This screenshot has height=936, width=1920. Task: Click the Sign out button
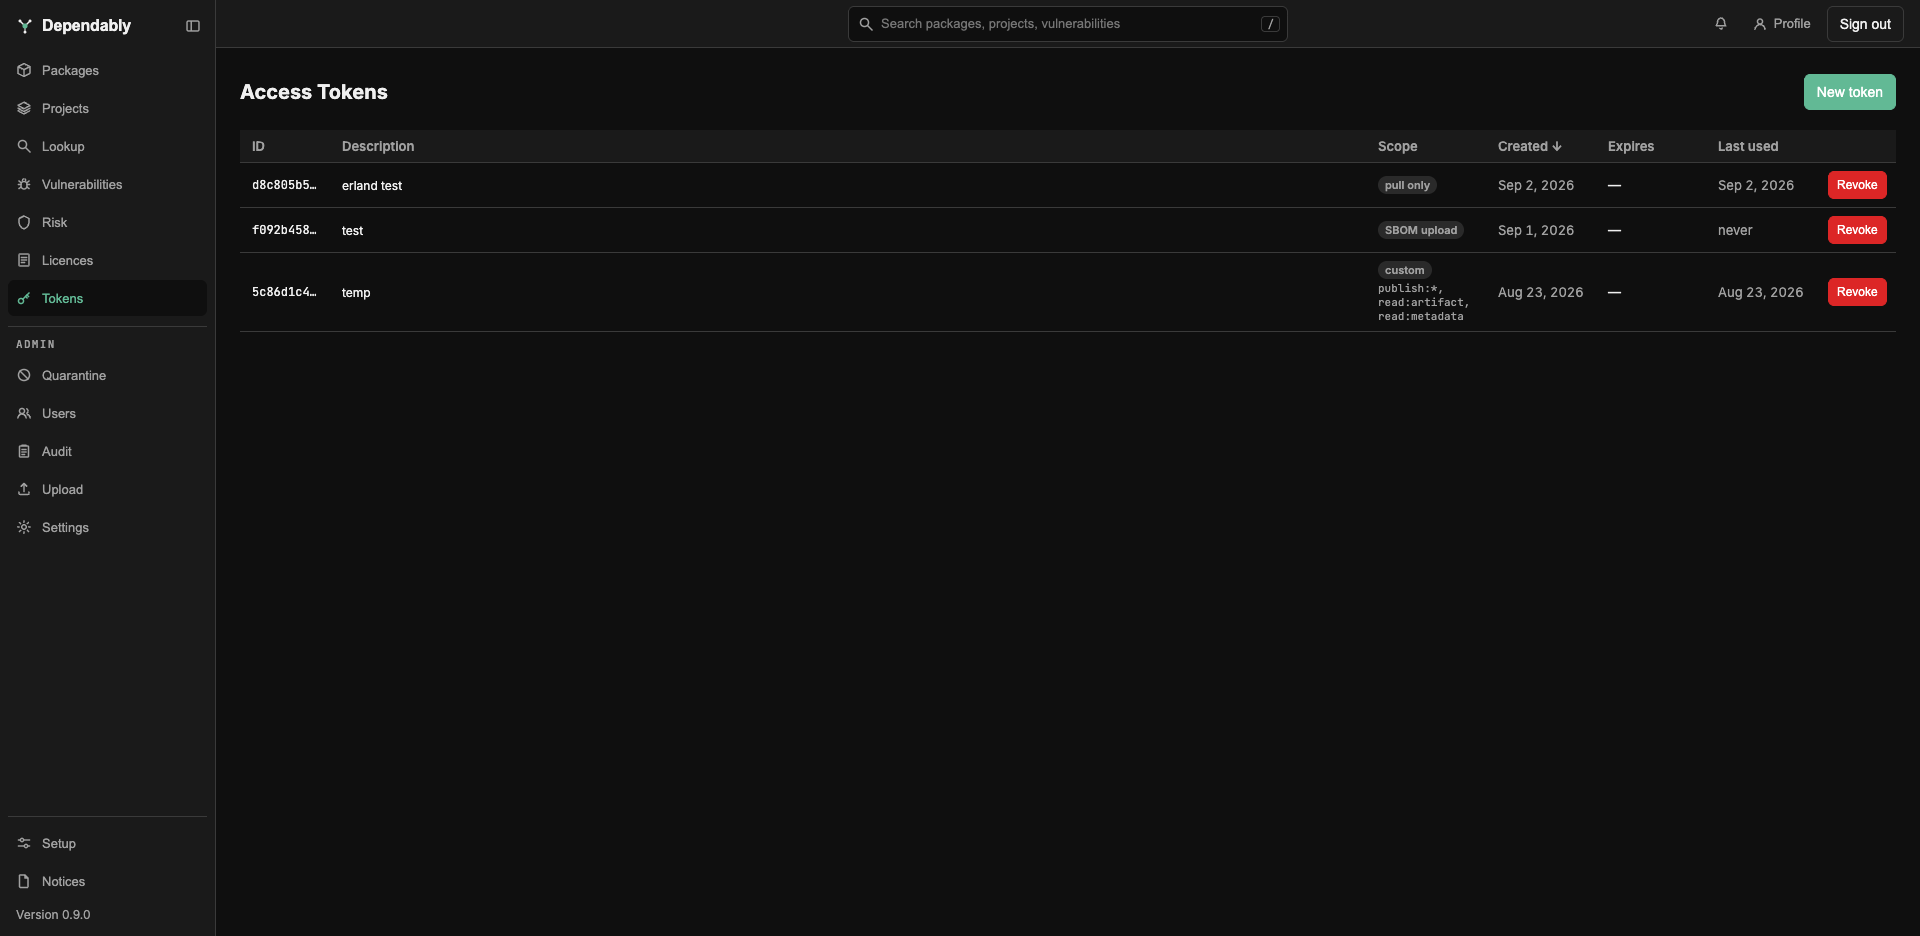(x=1865, y=24)
